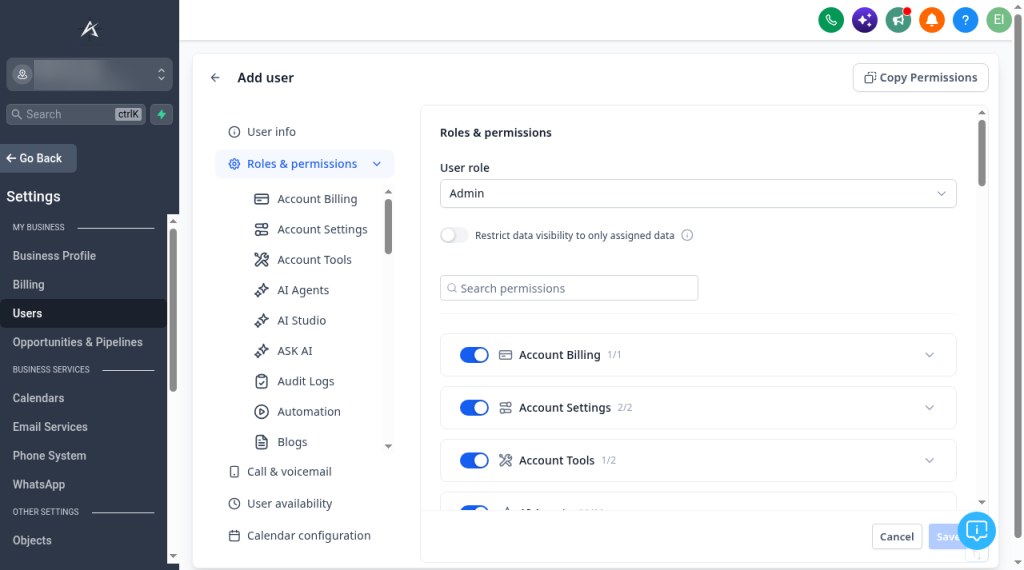Click the green lightning quick actions icon
The height and width of the screenshot is (570, 1024).
point(161,114)
